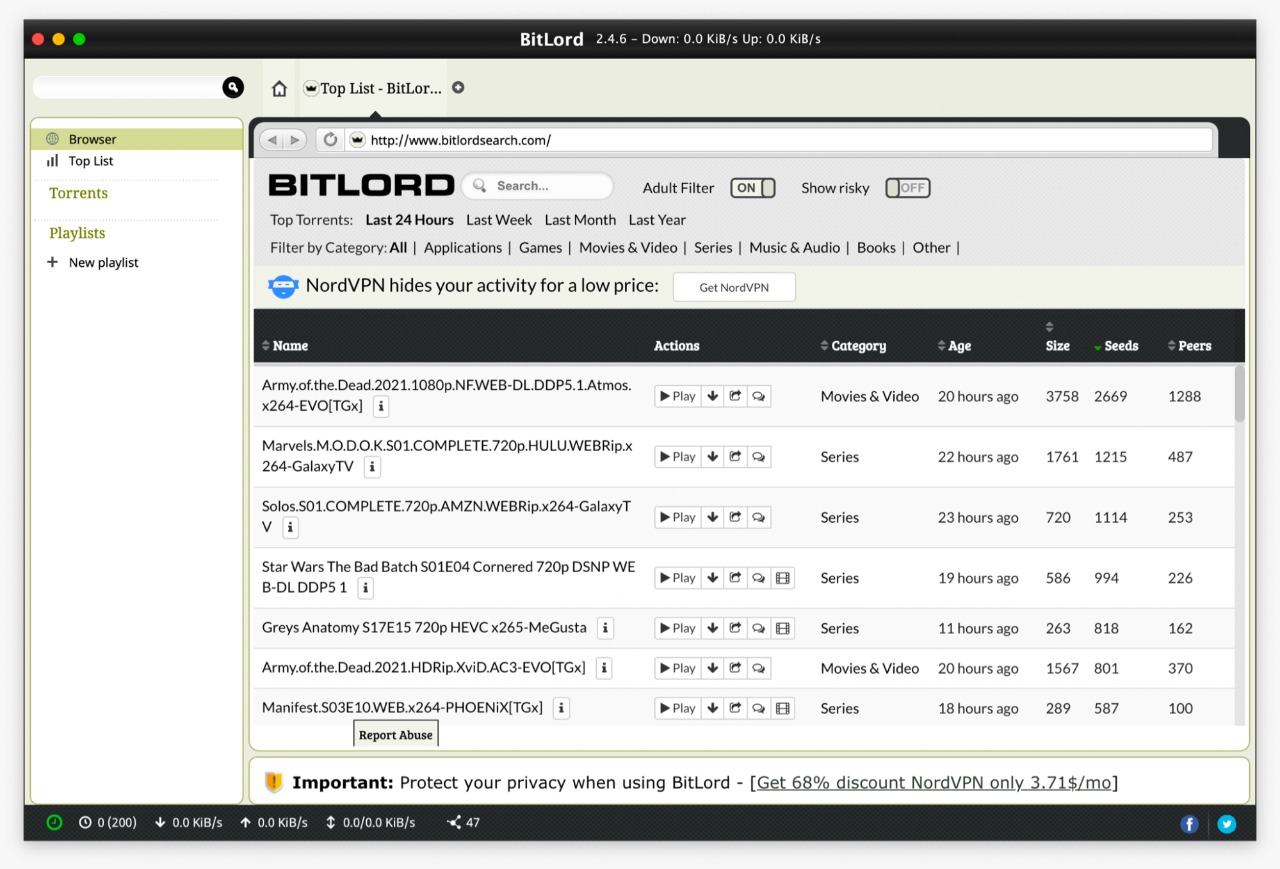Show info for Army.of.the.Dead HDRip torrent
Image resolution: width=1280 pixels, height=869 pixels.
tap(604, 668)
